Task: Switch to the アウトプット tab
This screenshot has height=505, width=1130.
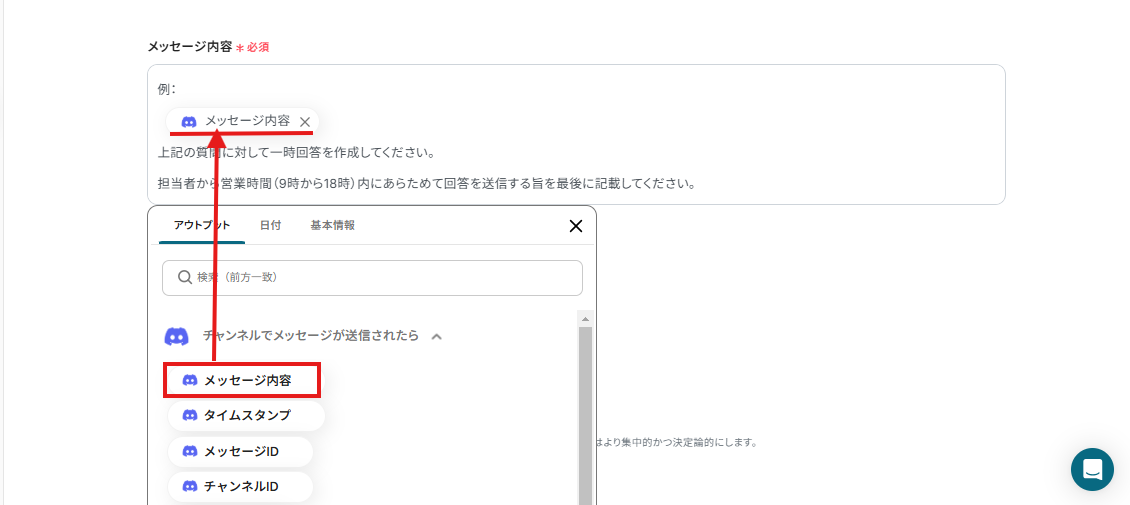Action: (202, 225)
